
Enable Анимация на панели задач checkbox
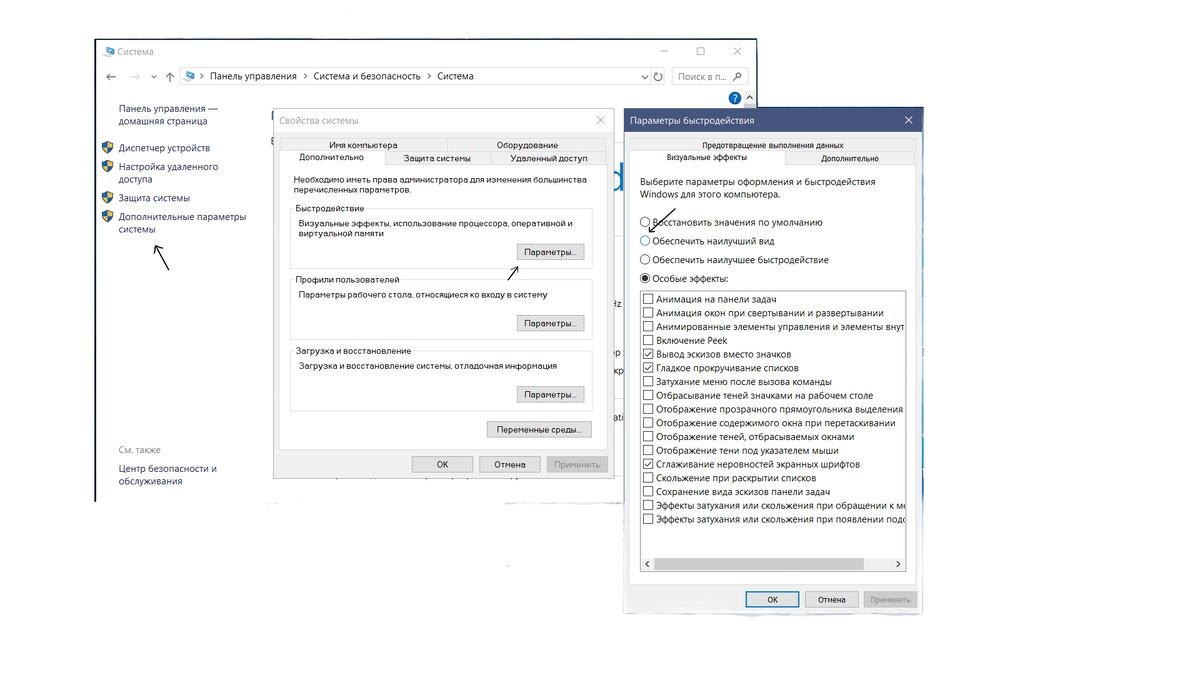649,299
